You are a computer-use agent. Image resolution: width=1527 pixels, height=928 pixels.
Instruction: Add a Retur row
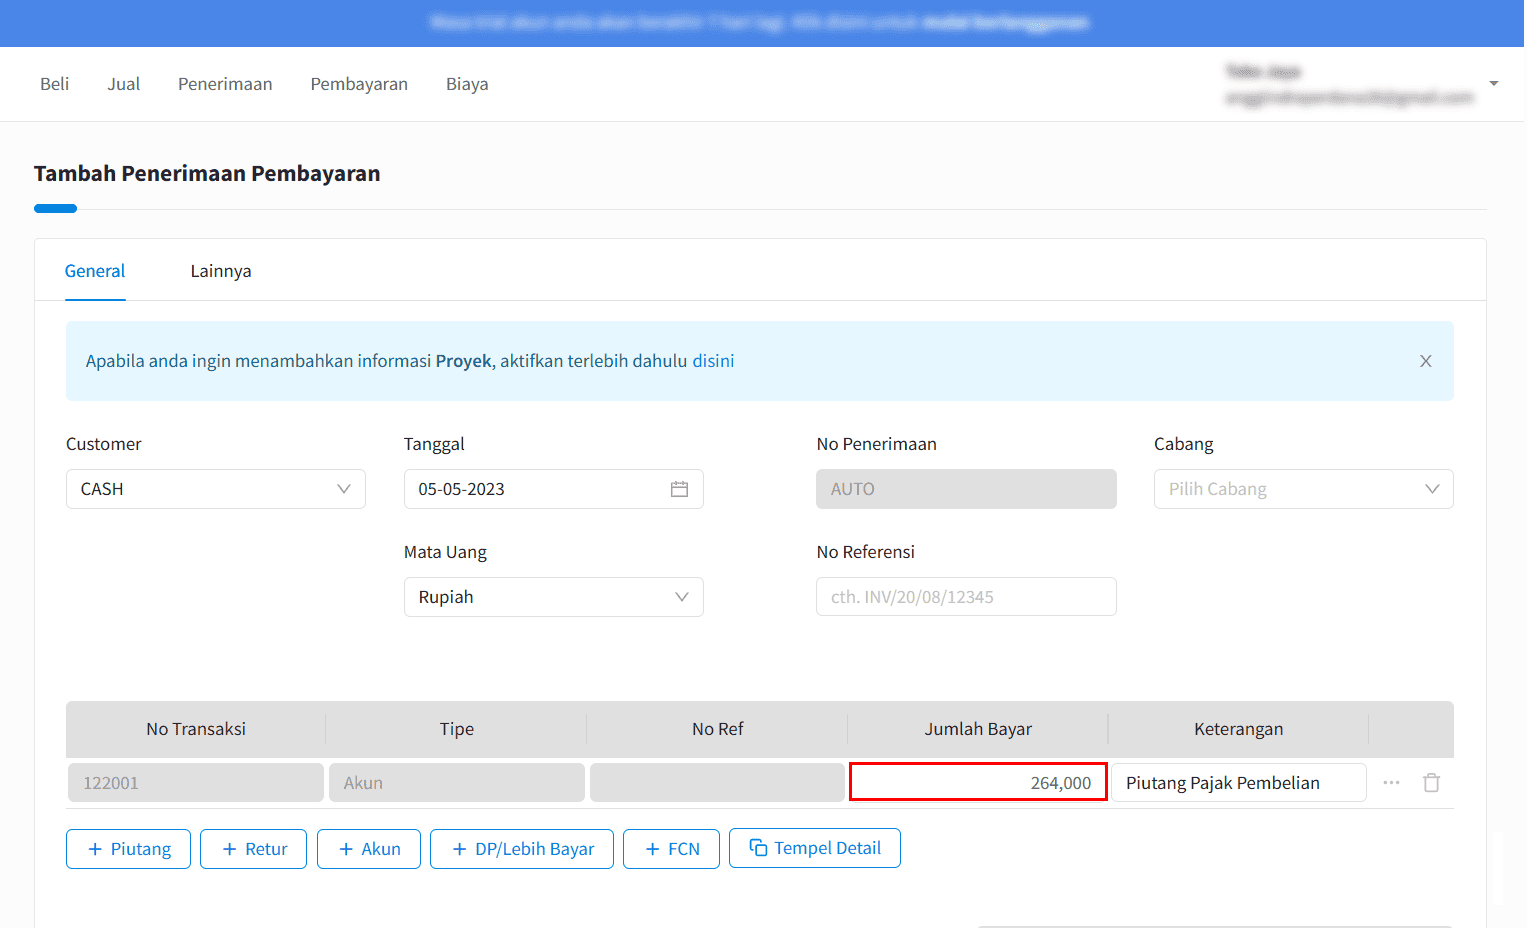(253, 849)
